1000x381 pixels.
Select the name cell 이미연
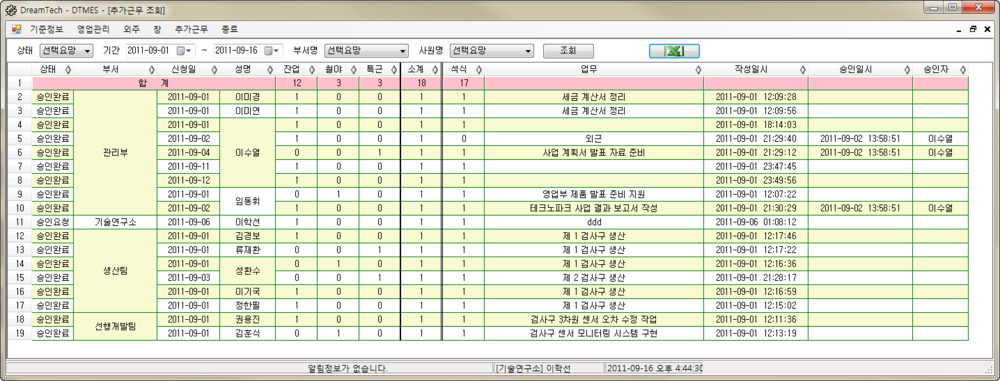click(247, 111)
